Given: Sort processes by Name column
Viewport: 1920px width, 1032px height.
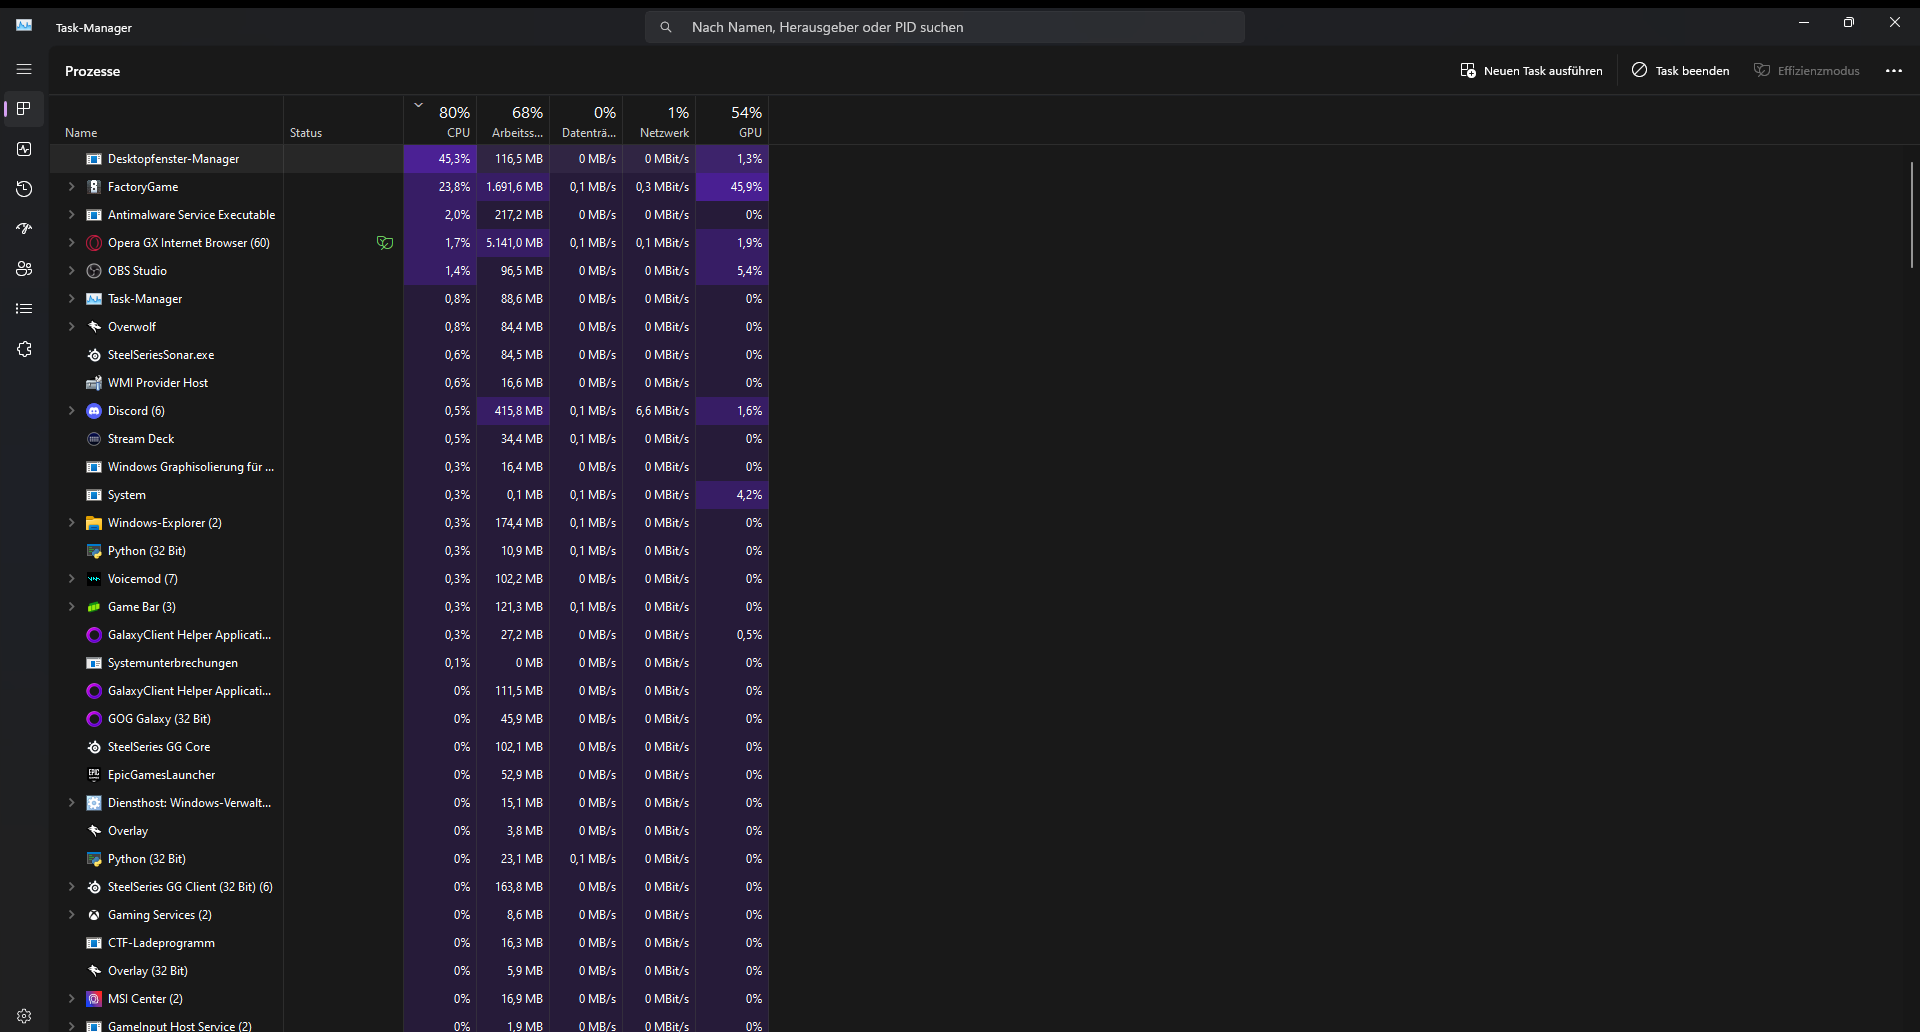Looking at the screenshot, I should [167, 121].
